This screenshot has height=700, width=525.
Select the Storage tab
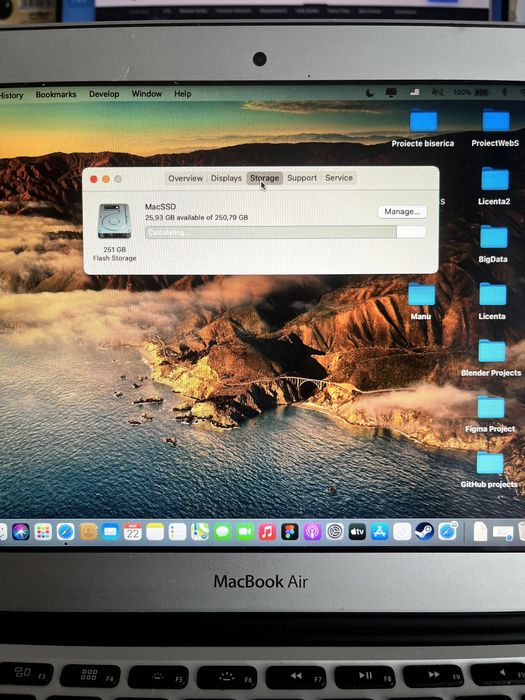tap(264, 178)
